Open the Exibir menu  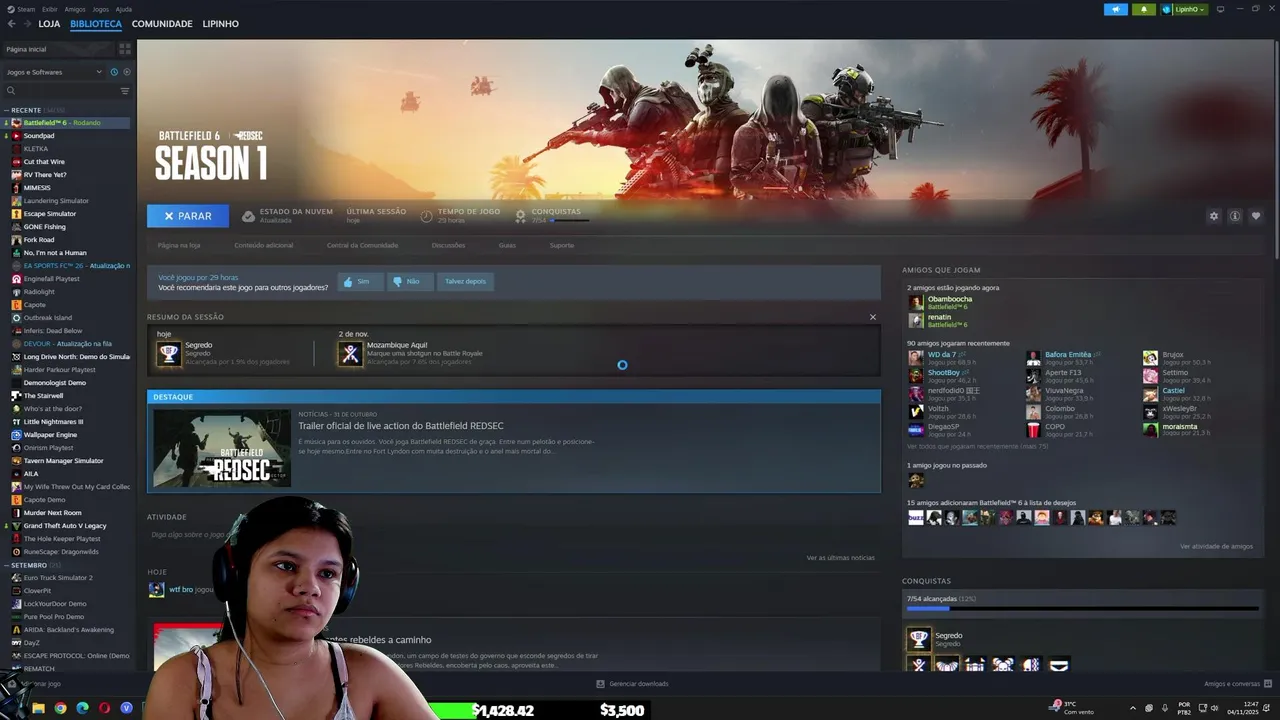pyautogui.click(x=50, y=9)
